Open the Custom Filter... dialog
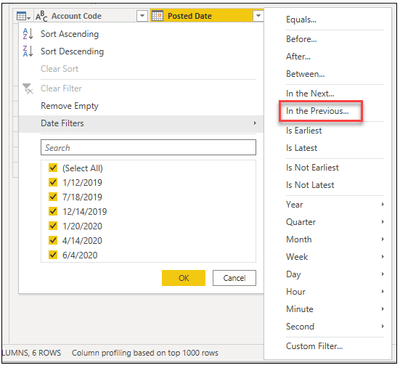 pos(314,346)
